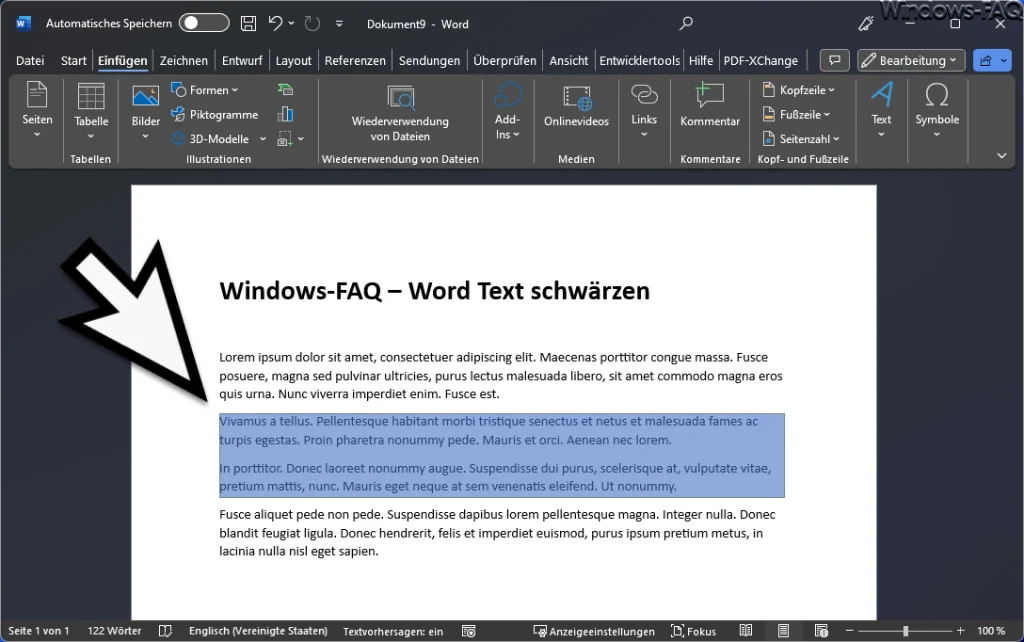Open the Datei tab

click(30, 60)
